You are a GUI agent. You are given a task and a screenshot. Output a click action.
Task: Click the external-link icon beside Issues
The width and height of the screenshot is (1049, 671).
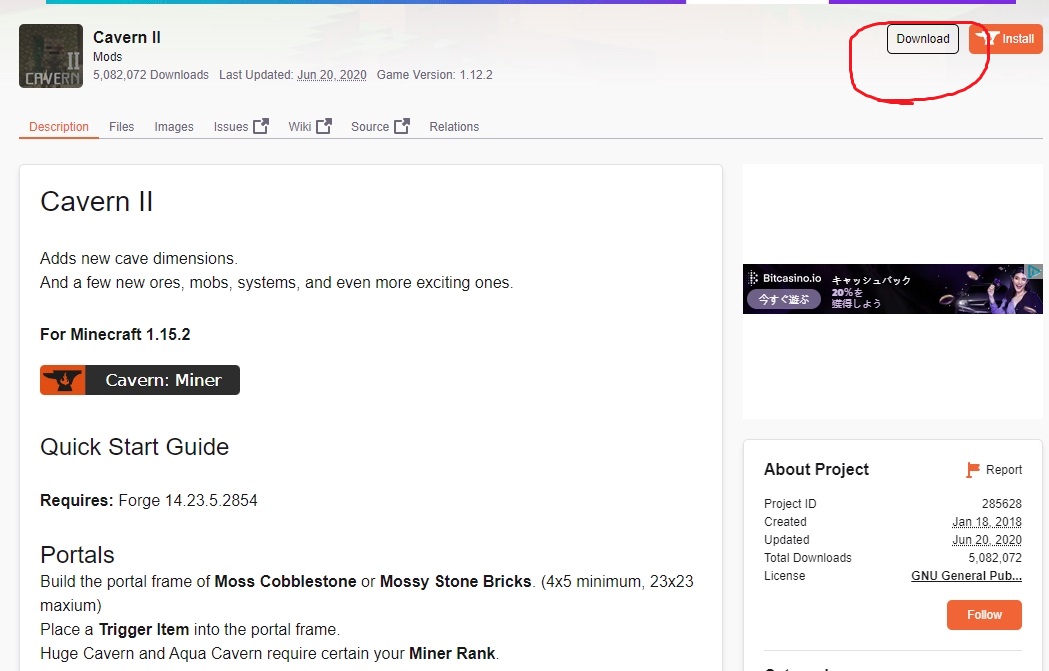point(261,126)
